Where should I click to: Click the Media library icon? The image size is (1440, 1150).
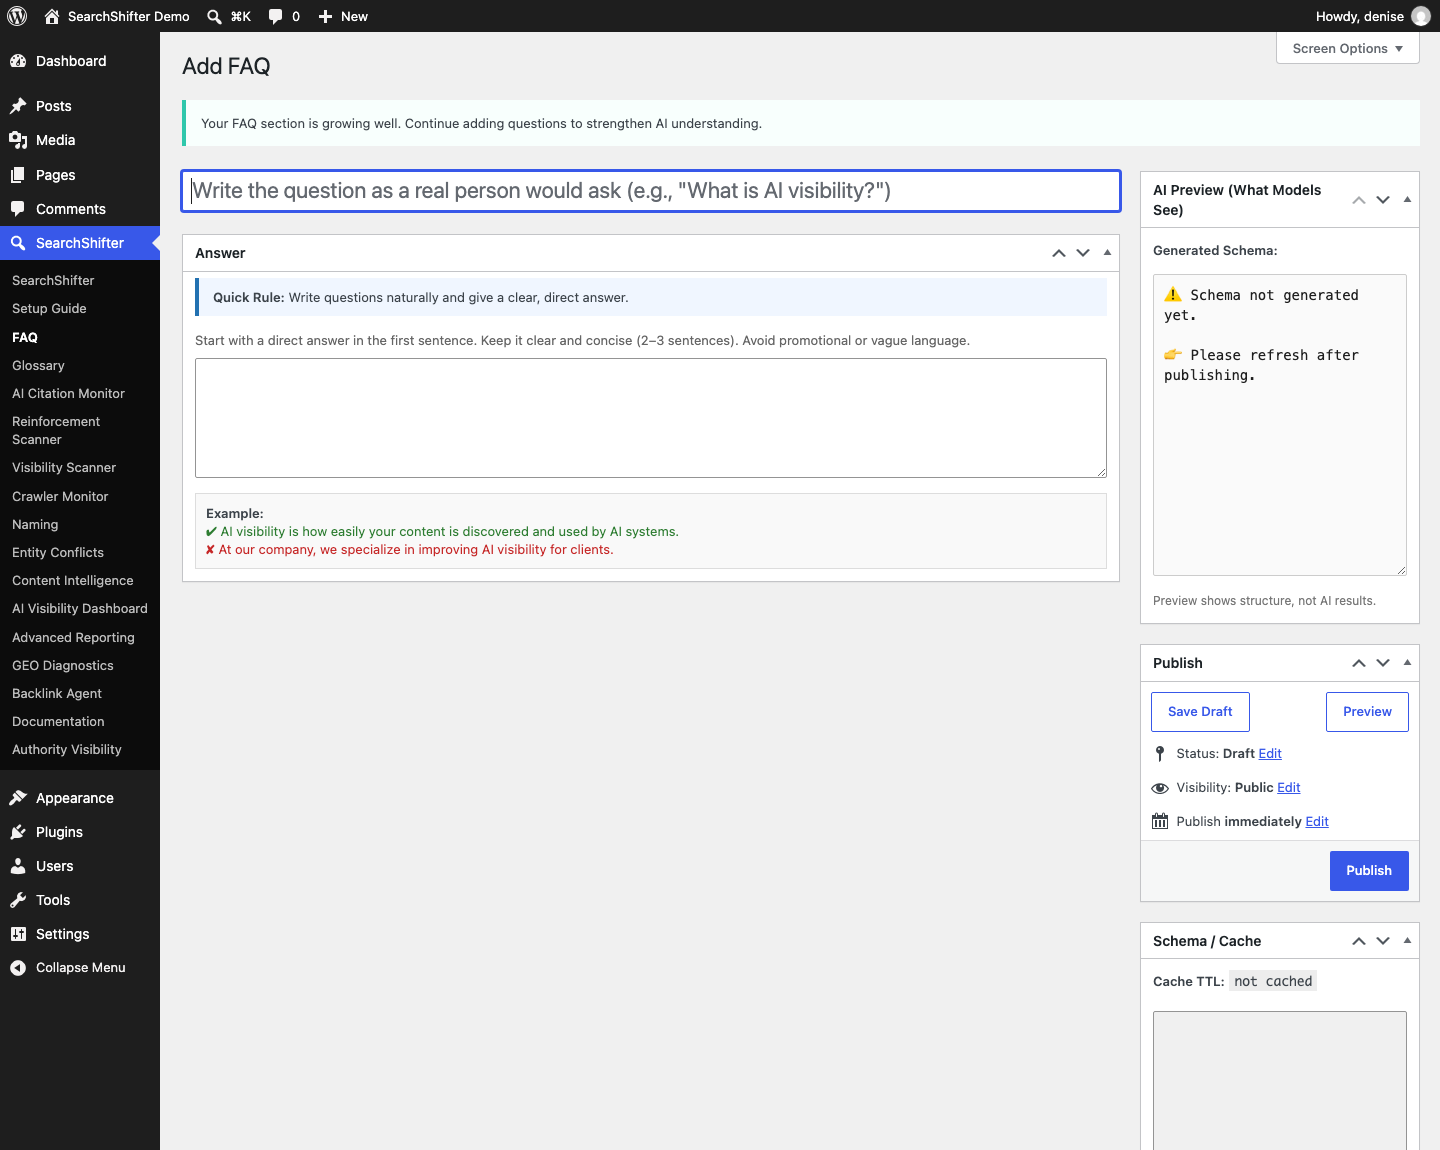tap(18, 140)
